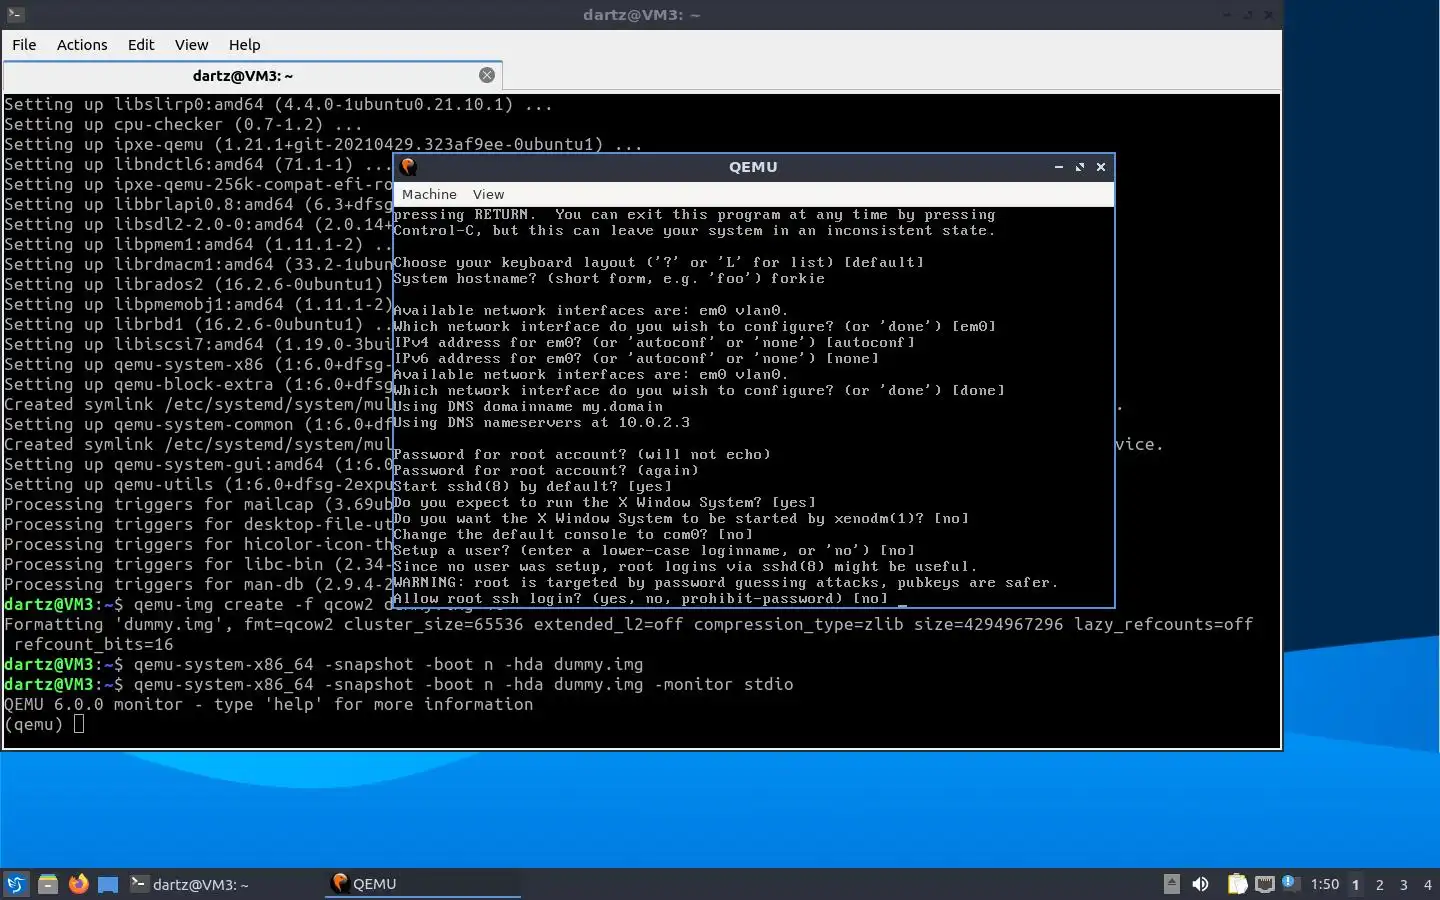Open the volume control tray icon
The width and height of the screenshot is (1440, 900).
1201,884
